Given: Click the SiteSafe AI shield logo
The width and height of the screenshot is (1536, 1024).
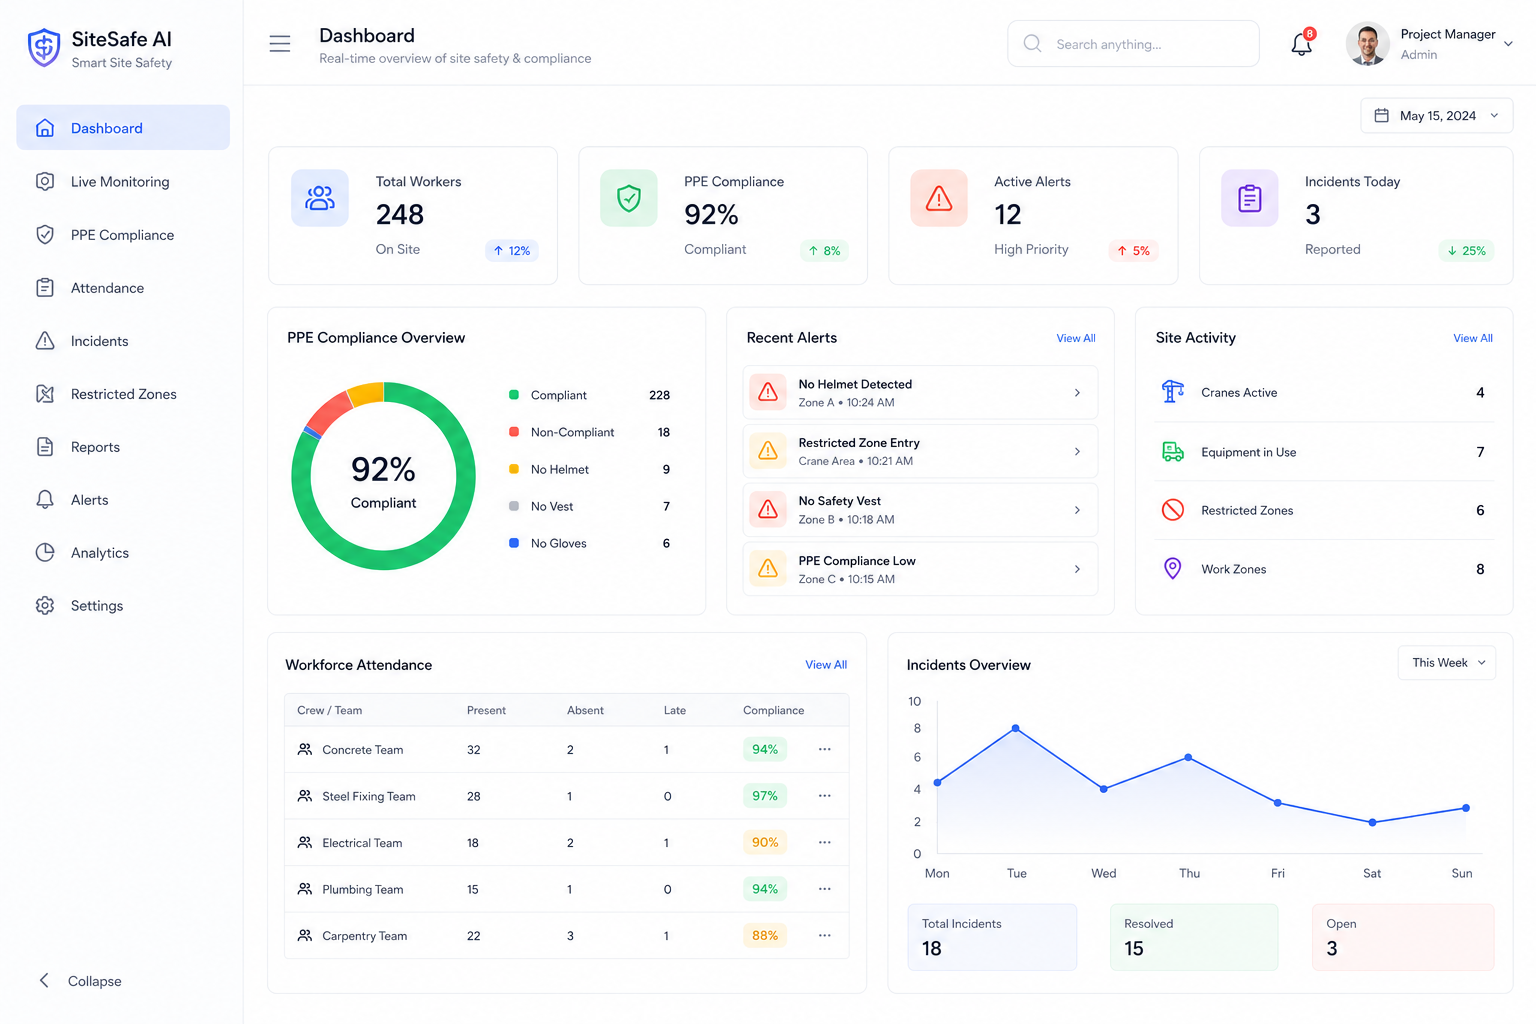Looking at the screenshot, I should (44, 47).
